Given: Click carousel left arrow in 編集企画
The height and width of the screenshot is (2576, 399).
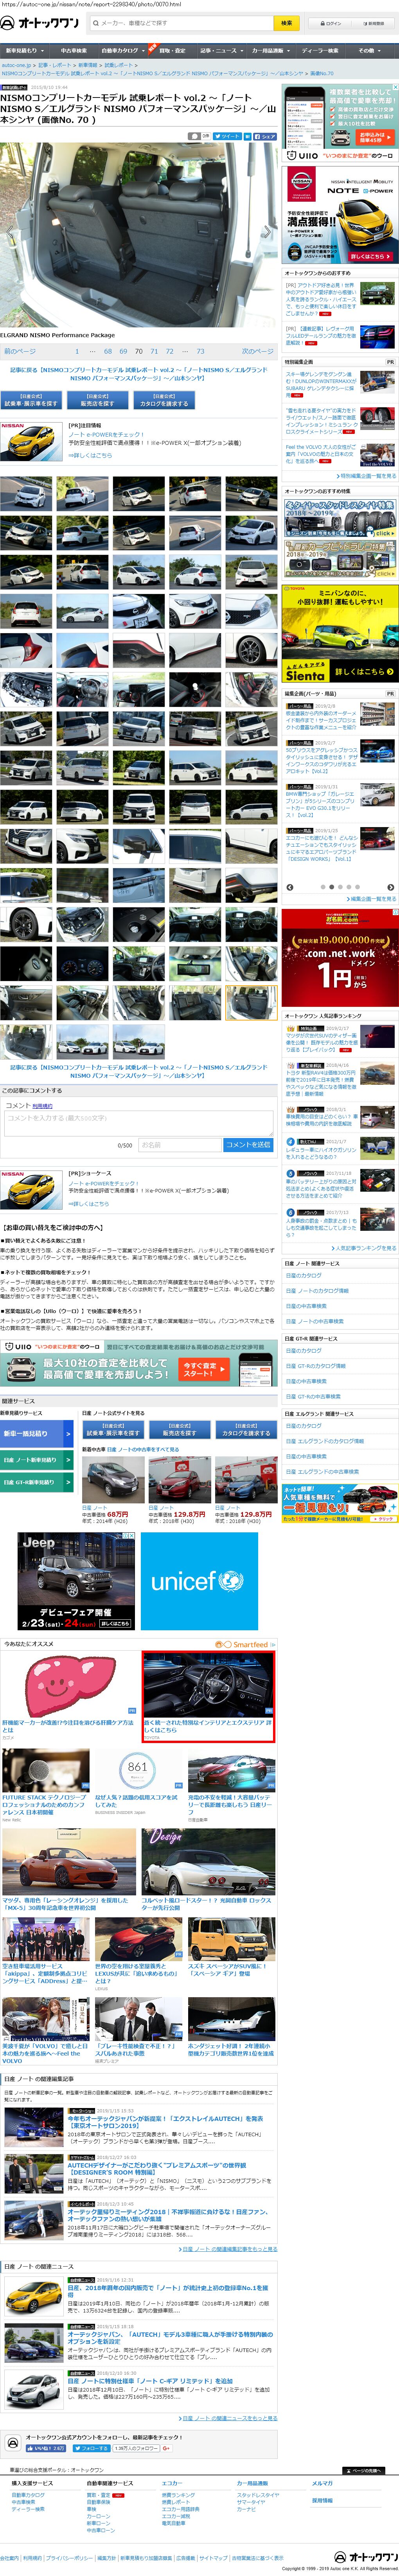Looking at the screenshot, I should [x=290, y=887].
